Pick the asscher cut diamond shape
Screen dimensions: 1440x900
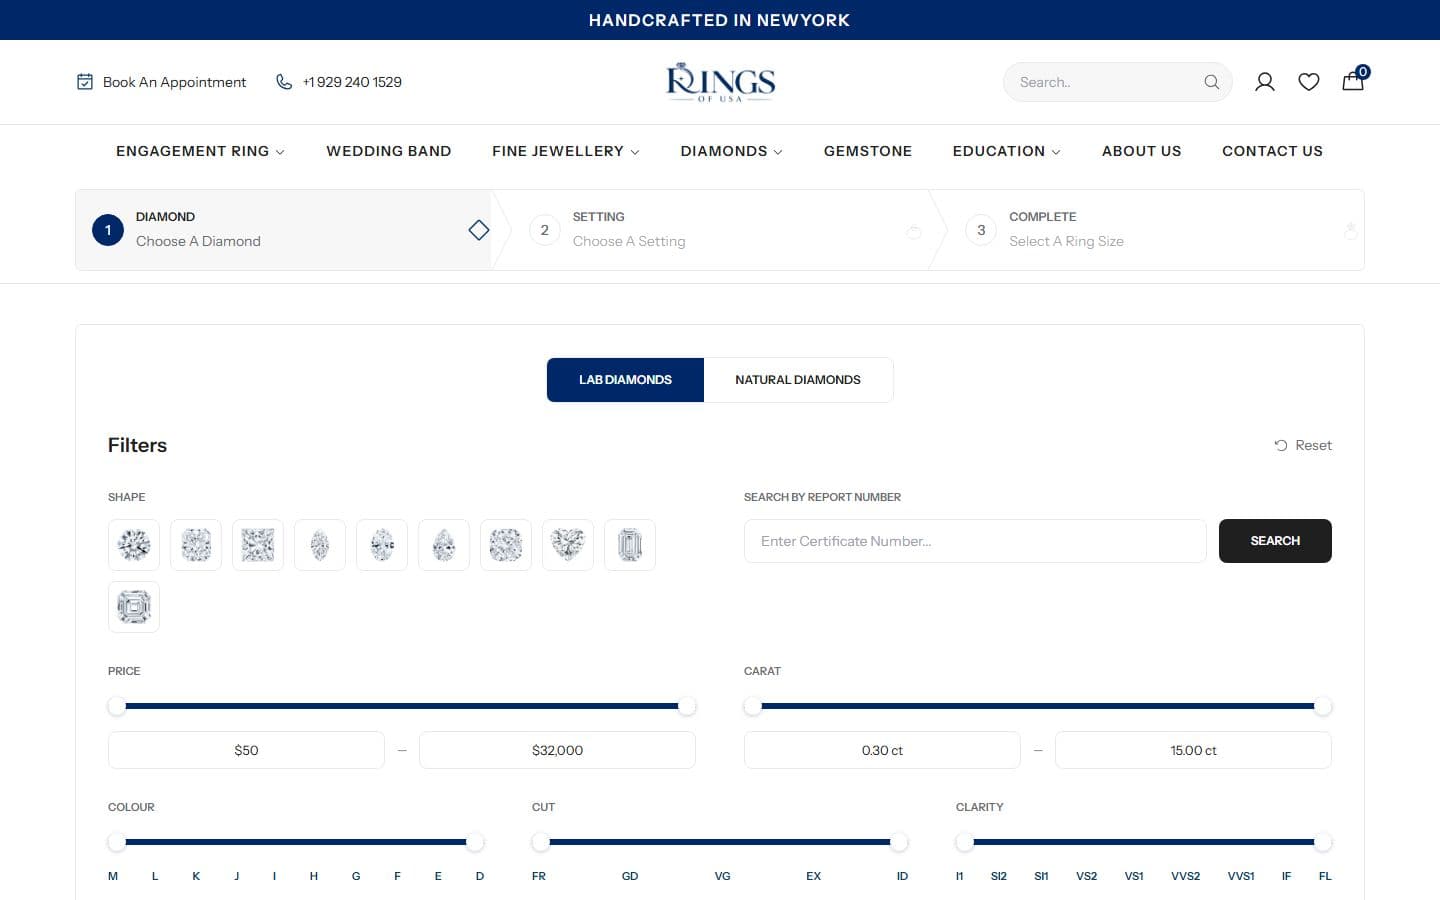[x=134, y=607]
